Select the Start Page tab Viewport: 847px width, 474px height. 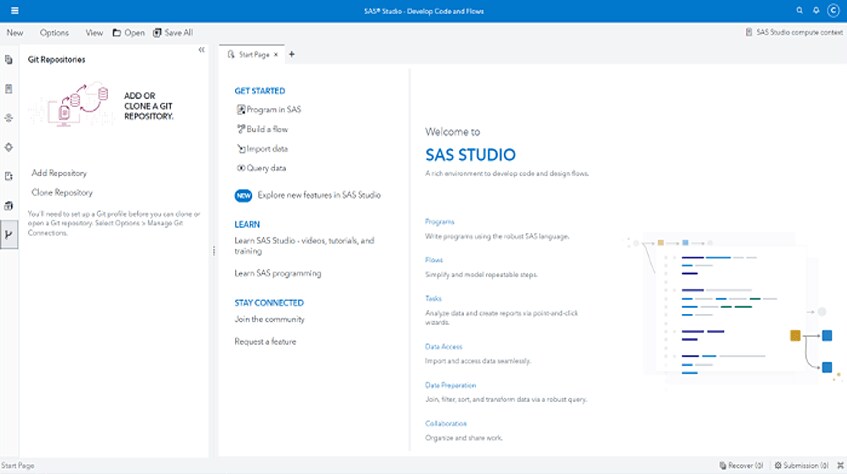[x=254, y=55]
